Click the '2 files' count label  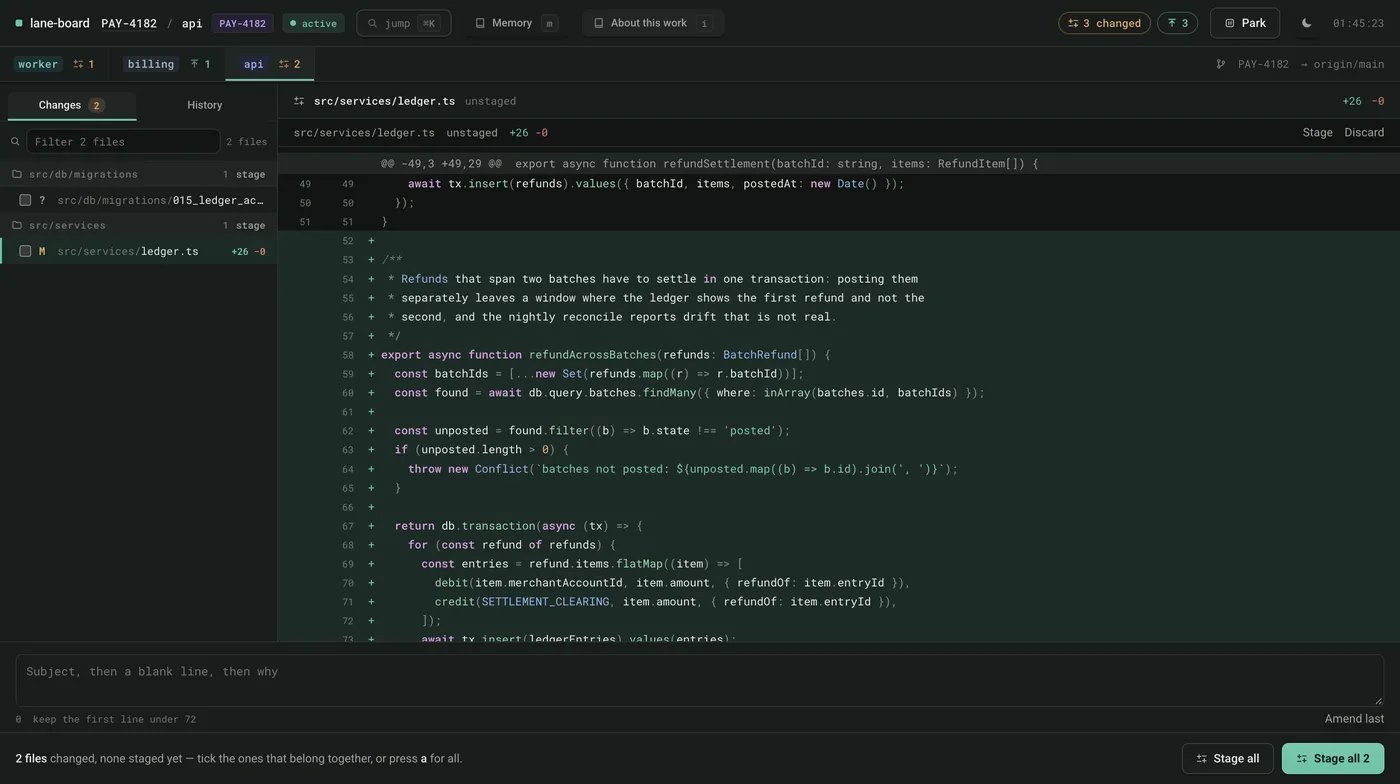246,142
